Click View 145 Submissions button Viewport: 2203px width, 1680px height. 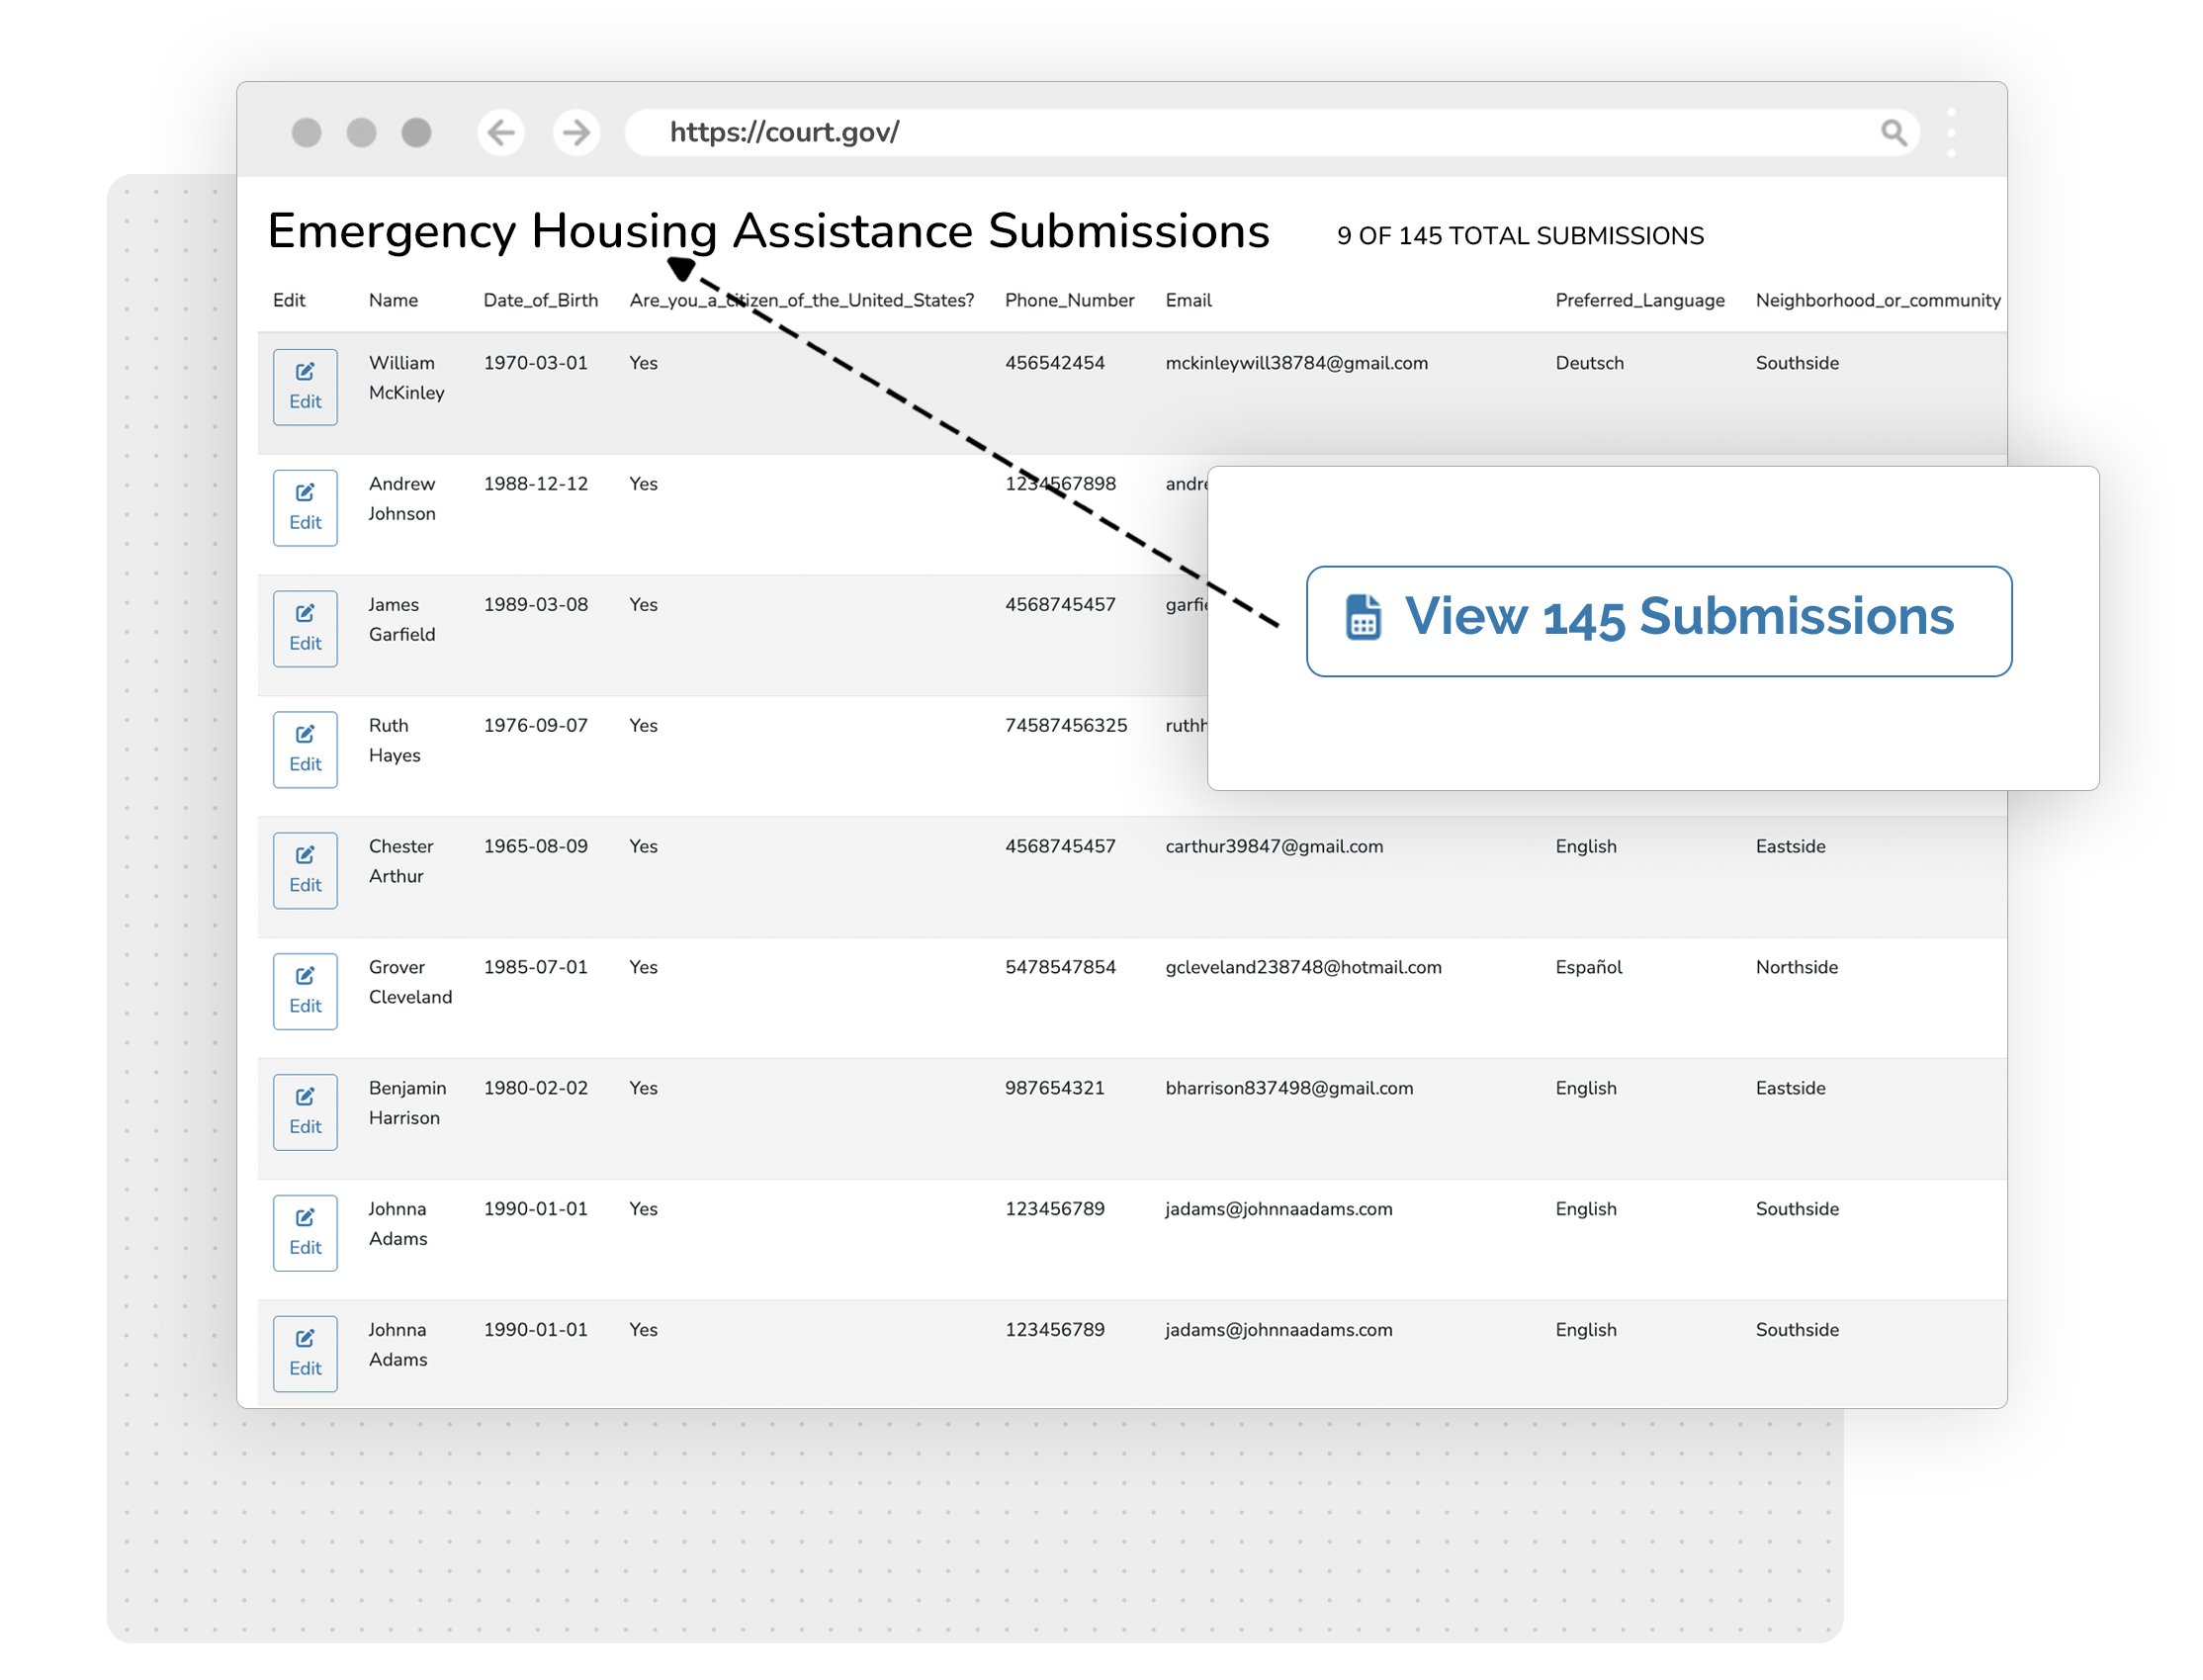1658,621
